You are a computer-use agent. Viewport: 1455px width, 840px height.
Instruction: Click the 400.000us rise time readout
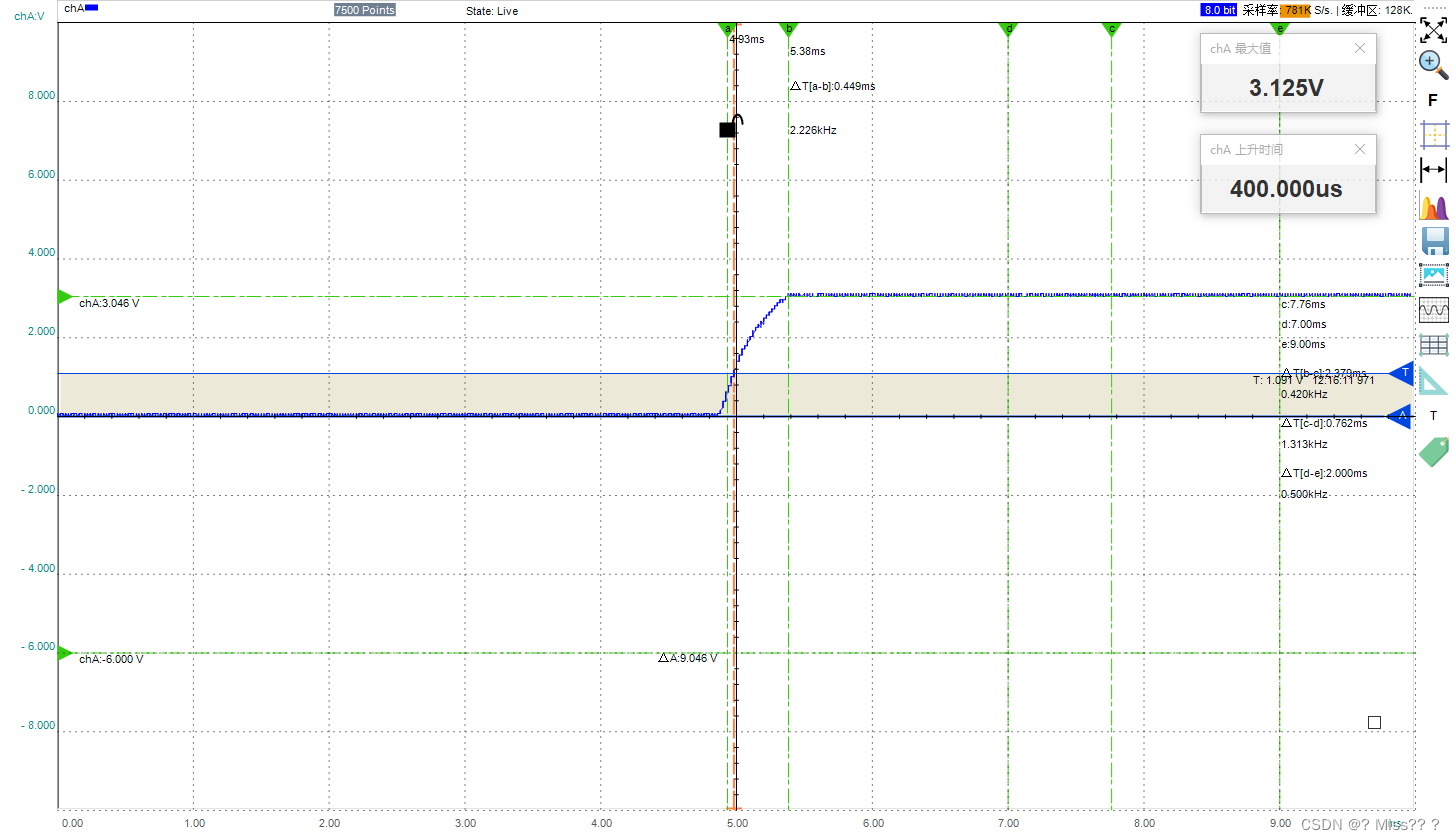tap(1286, 189)
